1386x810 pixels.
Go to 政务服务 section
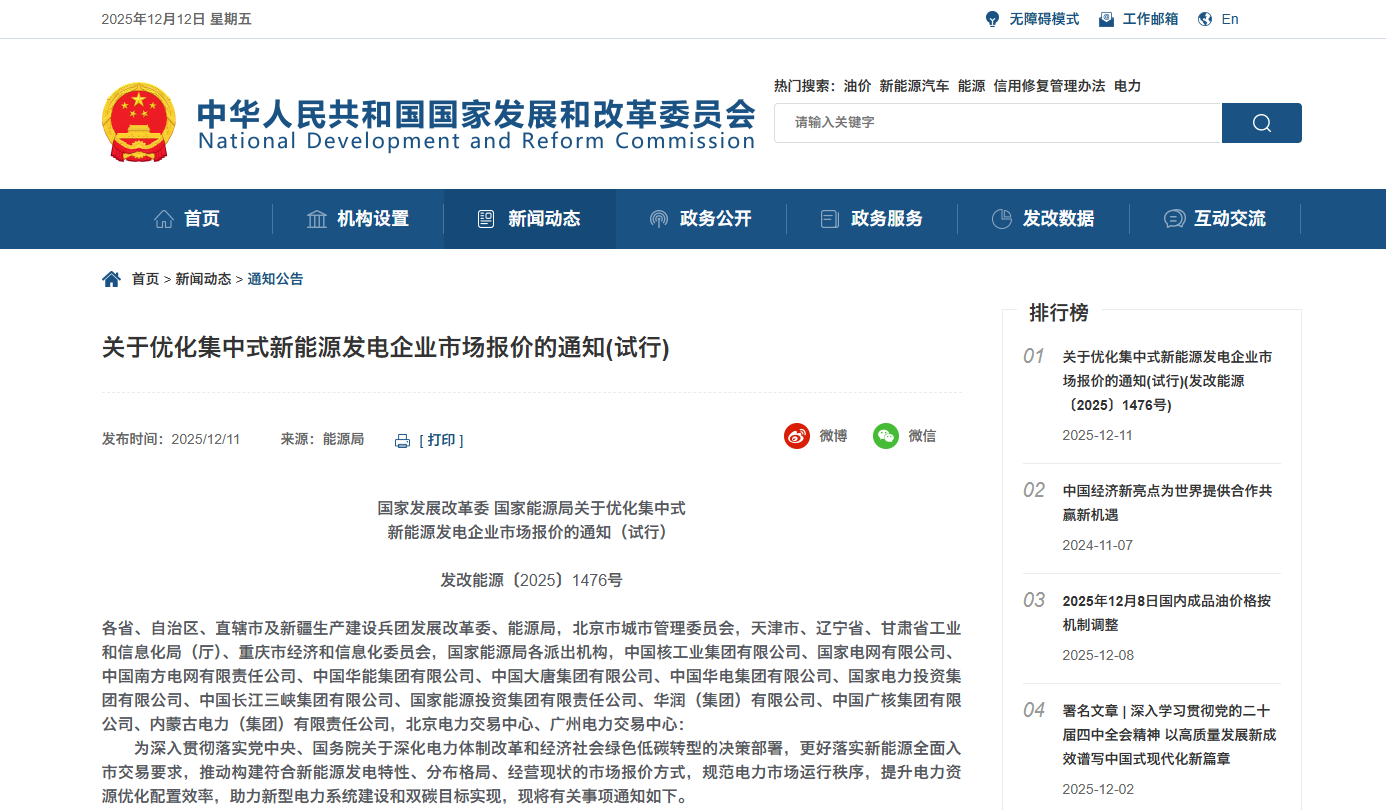[872, 219]
